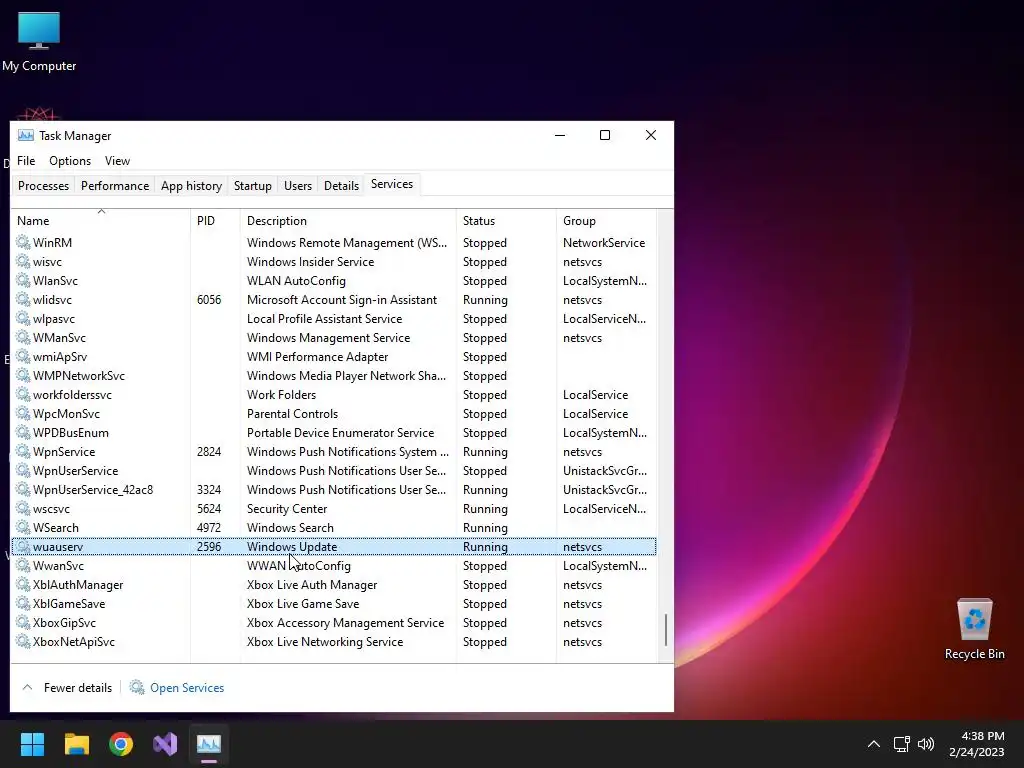Select the Recycle Bin desktop icon

(974, 629)
